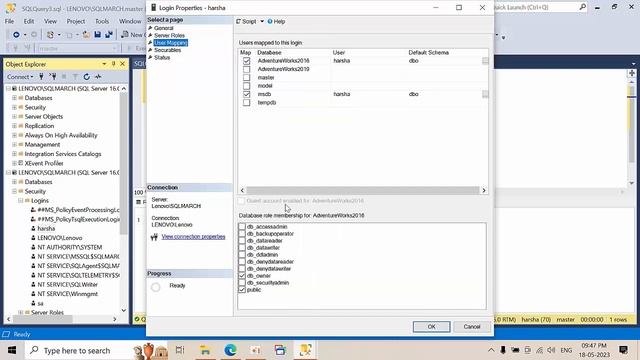Check the AdventureWorks2019 map checkbox
The width and height of the screenshot is (640, 360).
[246, 69]
